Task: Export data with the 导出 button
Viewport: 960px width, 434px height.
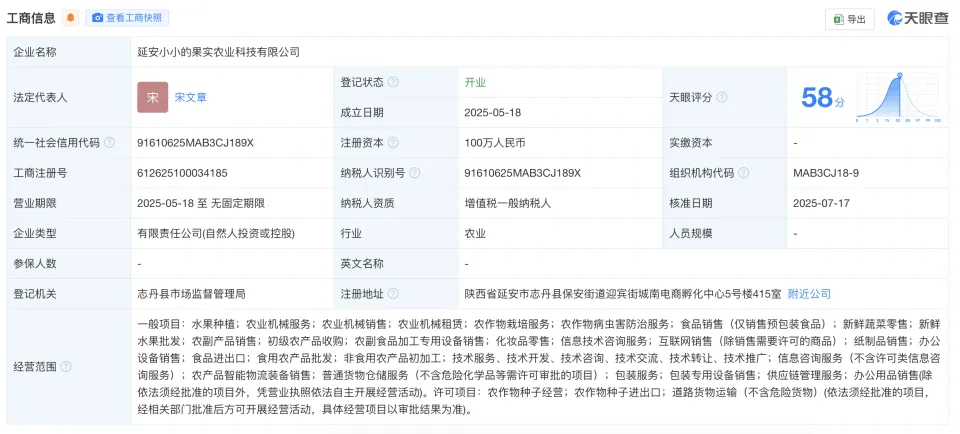Action: click(850, 19)
